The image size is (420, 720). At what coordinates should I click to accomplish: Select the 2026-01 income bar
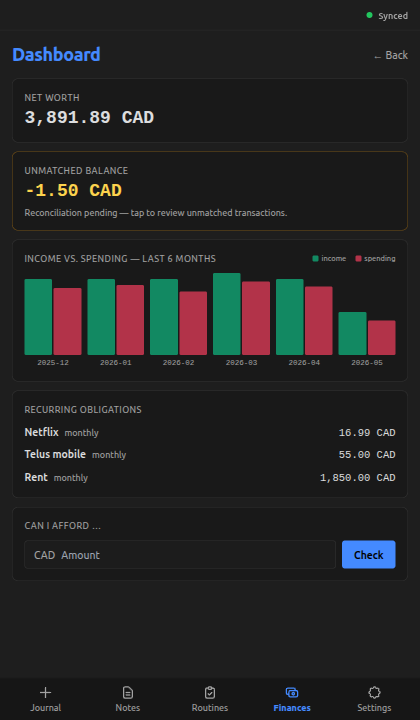pos(101,317)
